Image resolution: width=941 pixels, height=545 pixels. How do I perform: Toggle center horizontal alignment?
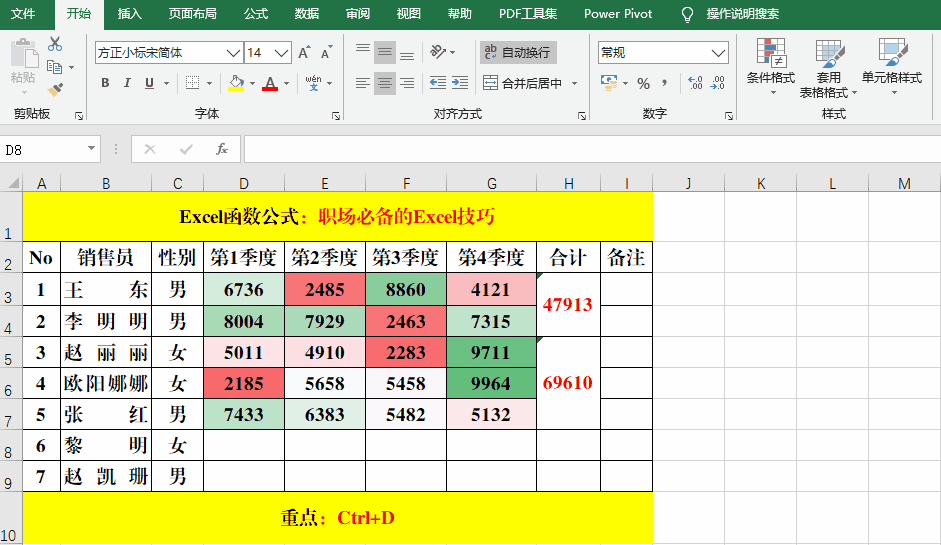coord(385,83)
